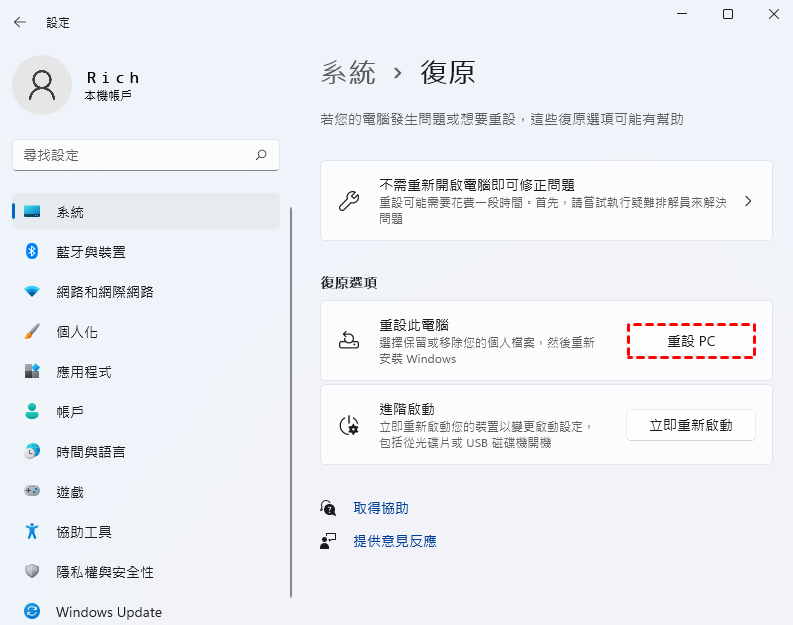Select 系統 in the sidebar menu
This screenshot has height=625, width=793.
point(70,212)
